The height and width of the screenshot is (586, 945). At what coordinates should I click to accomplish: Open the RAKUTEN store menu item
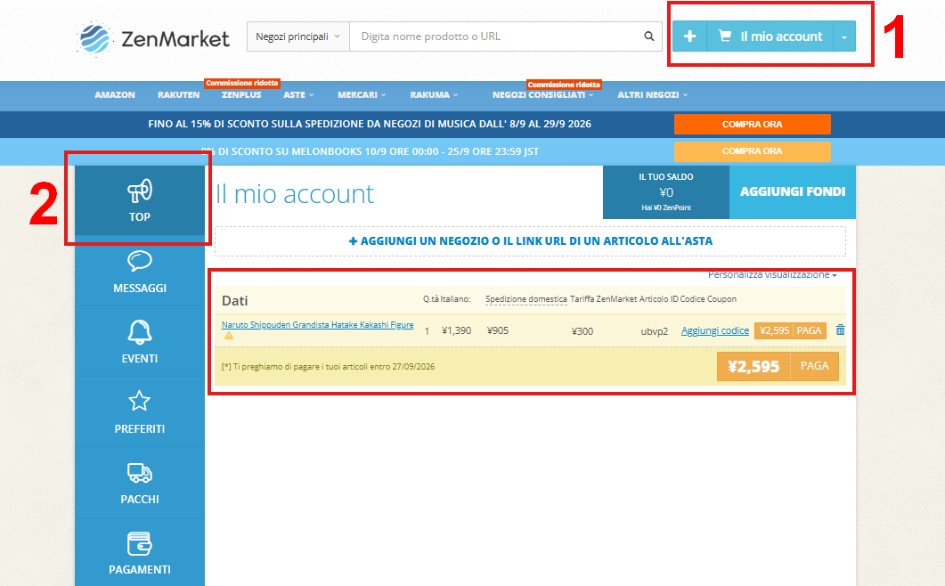tap(178, 95)
